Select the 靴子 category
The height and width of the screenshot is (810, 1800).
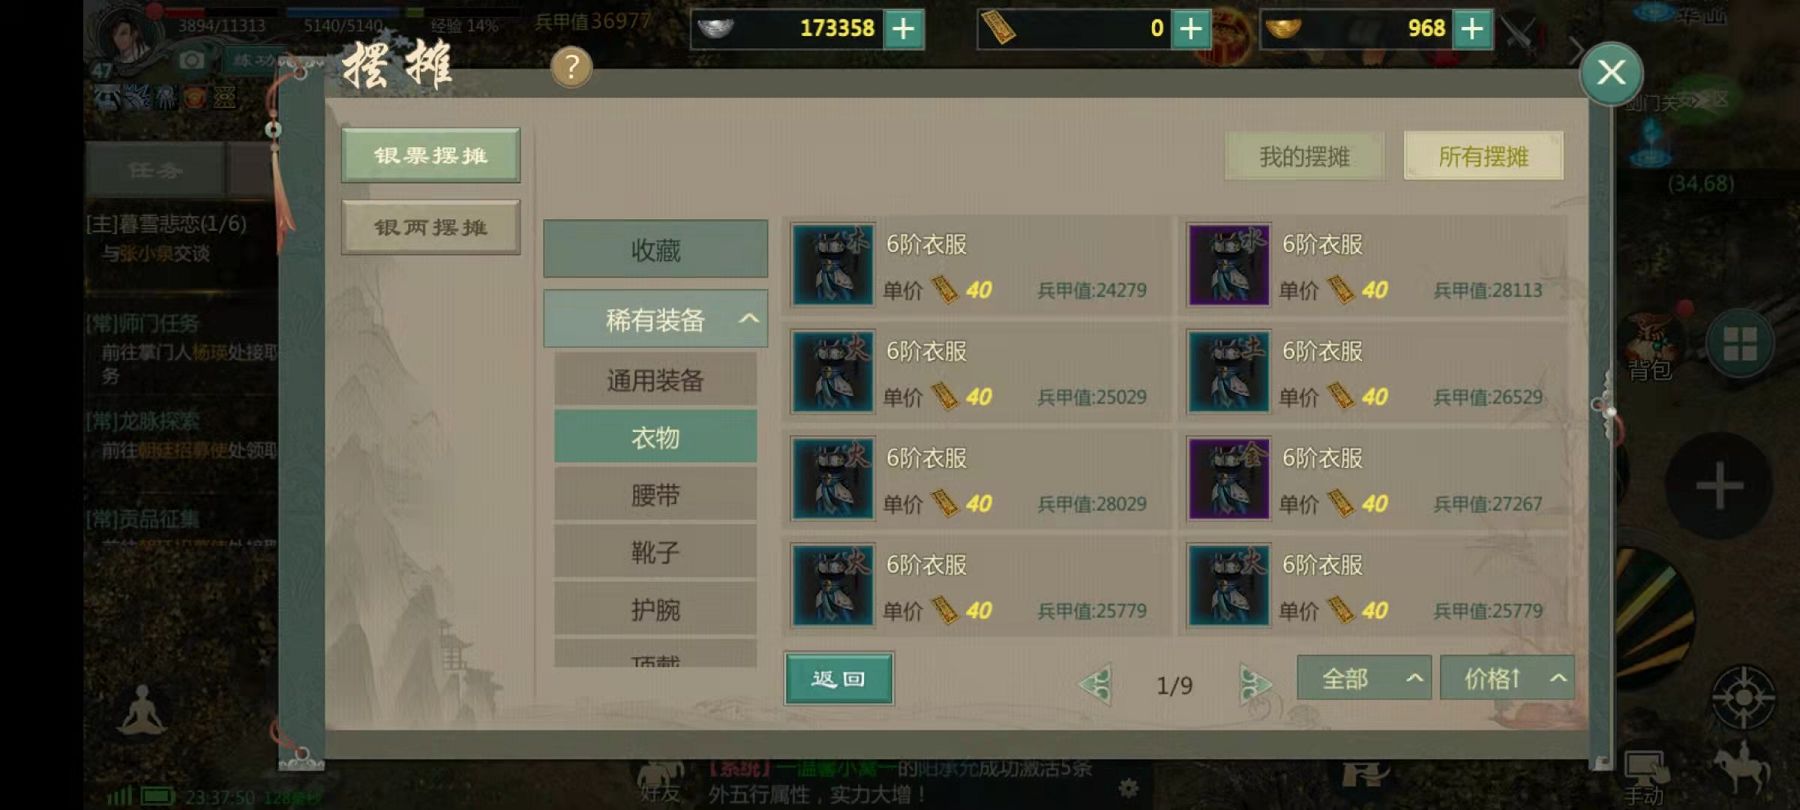click(x=655, y=551)
